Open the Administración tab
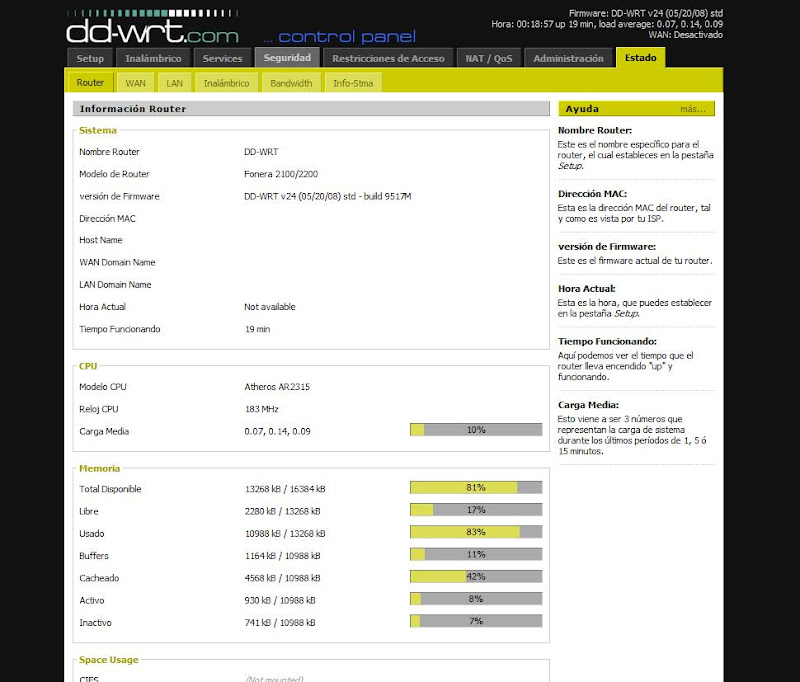The width and height of the screenshot is (800, 682). tap(568, 58)
